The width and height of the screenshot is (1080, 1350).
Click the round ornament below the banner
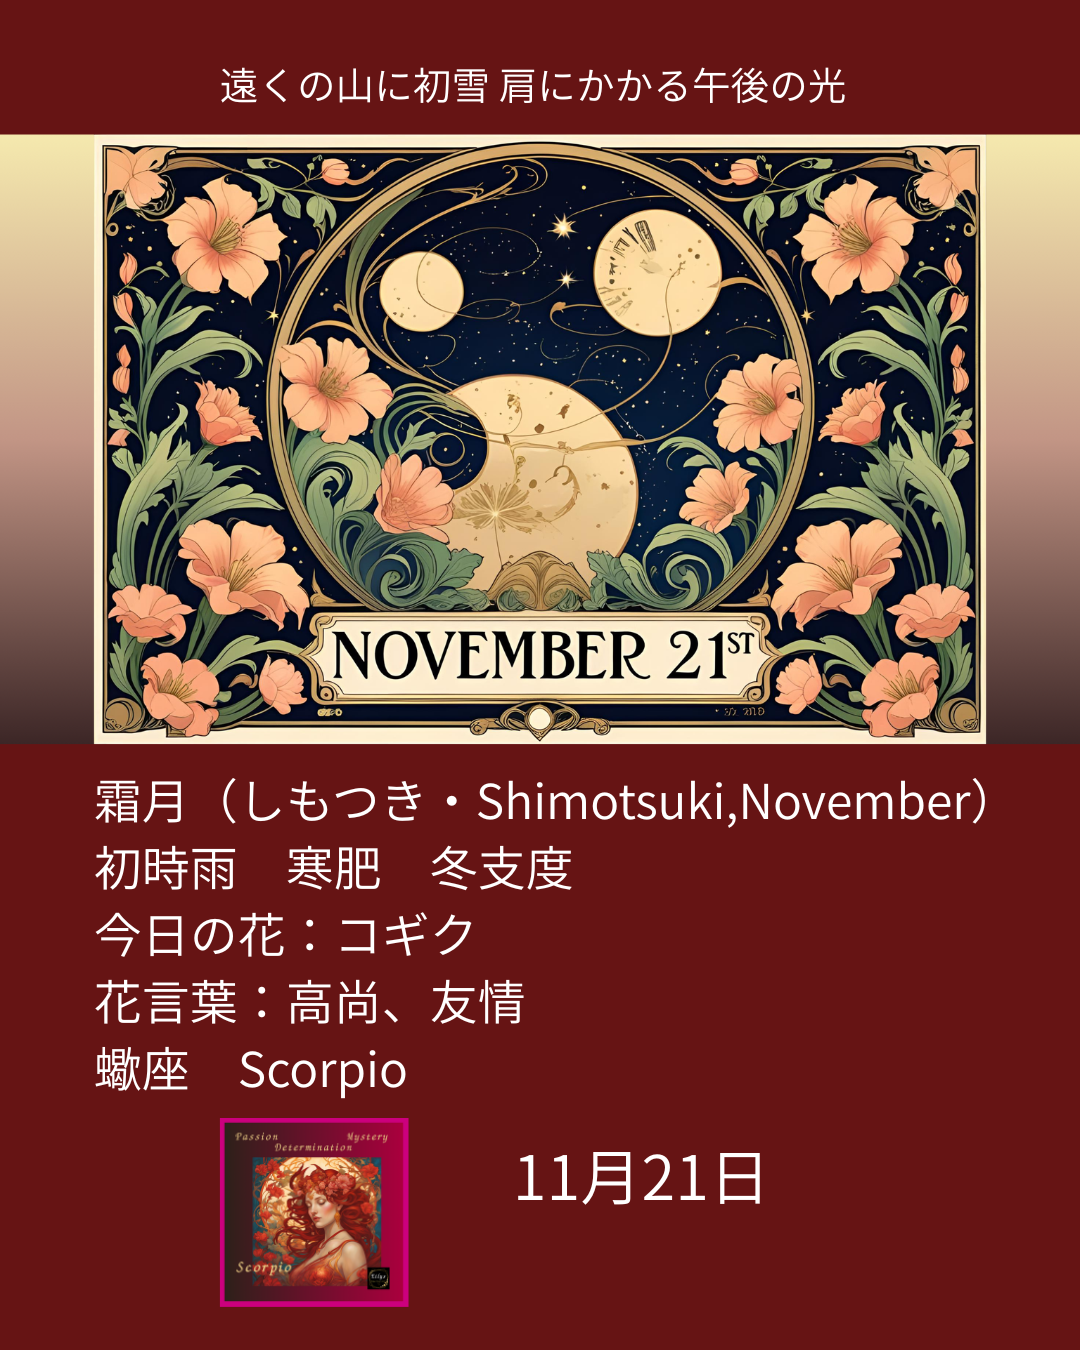[540, 718]
